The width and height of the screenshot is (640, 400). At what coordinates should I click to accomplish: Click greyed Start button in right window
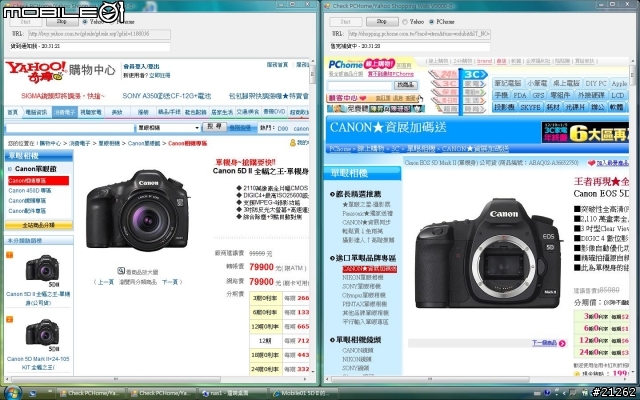tap(345, 21)
